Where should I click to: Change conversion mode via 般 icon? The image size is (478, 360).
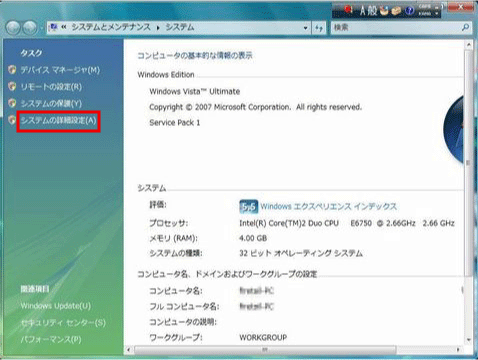(x=372, y=11)
